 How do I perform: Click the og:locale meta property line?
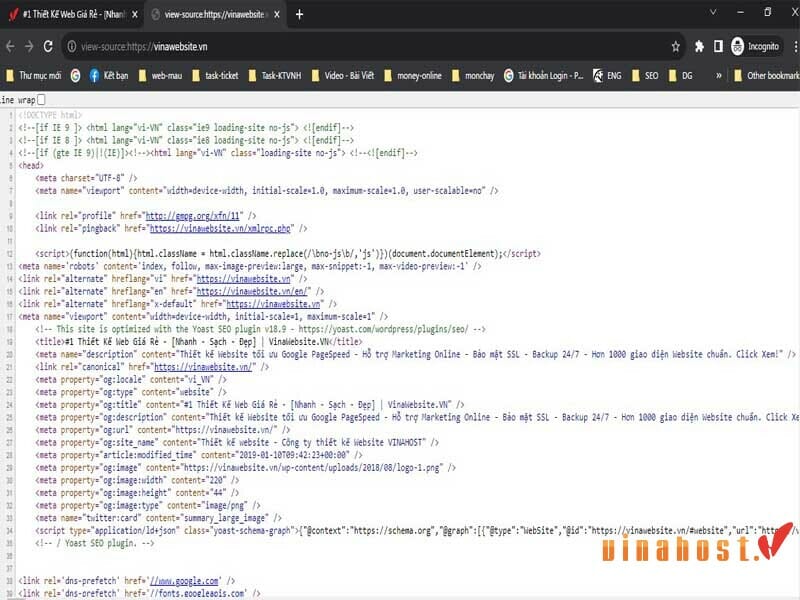coord(131,380)
